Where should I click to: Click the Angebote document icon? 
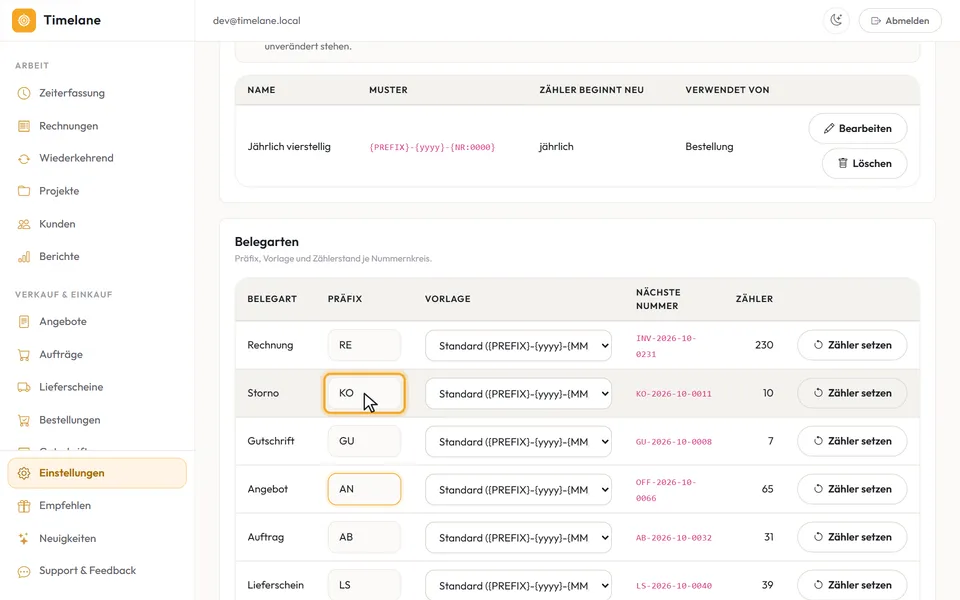point(24,321)
